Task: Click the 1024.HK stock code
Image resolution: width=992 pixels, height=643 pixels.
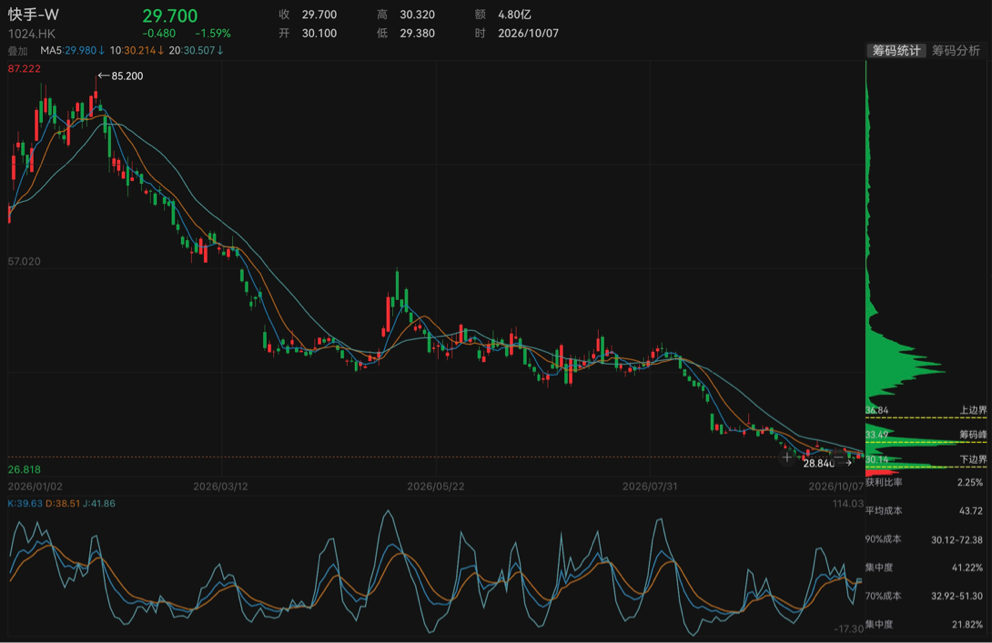Action: click(x=32, y=34)
